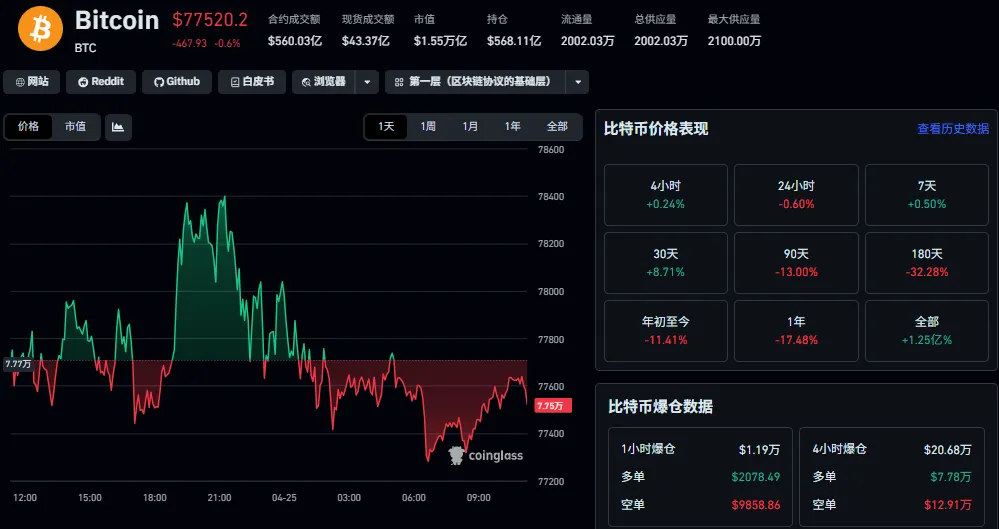Click the 持仓 $568.11亿 value
The width and height of the screenshot is (999, 529).
(514, 41)
